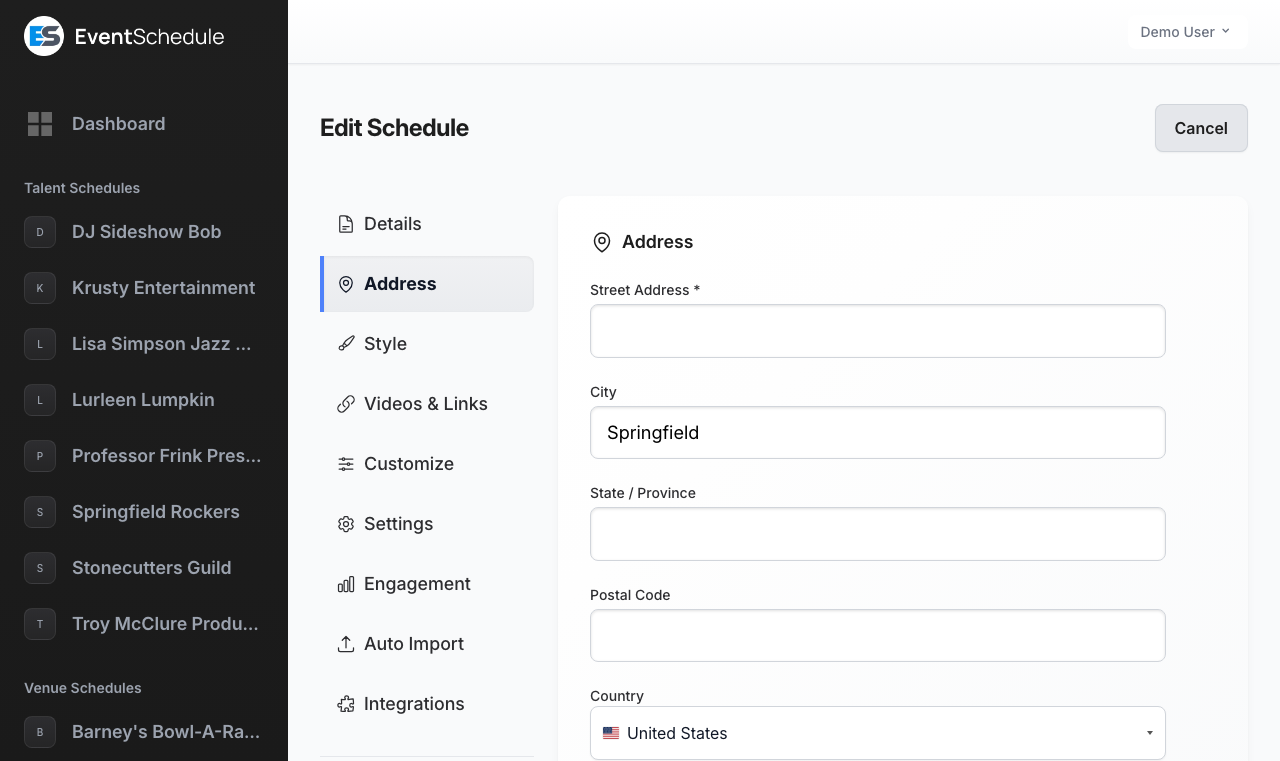Click the Cancel button

pyautogui.click(x=1200, y=128)
